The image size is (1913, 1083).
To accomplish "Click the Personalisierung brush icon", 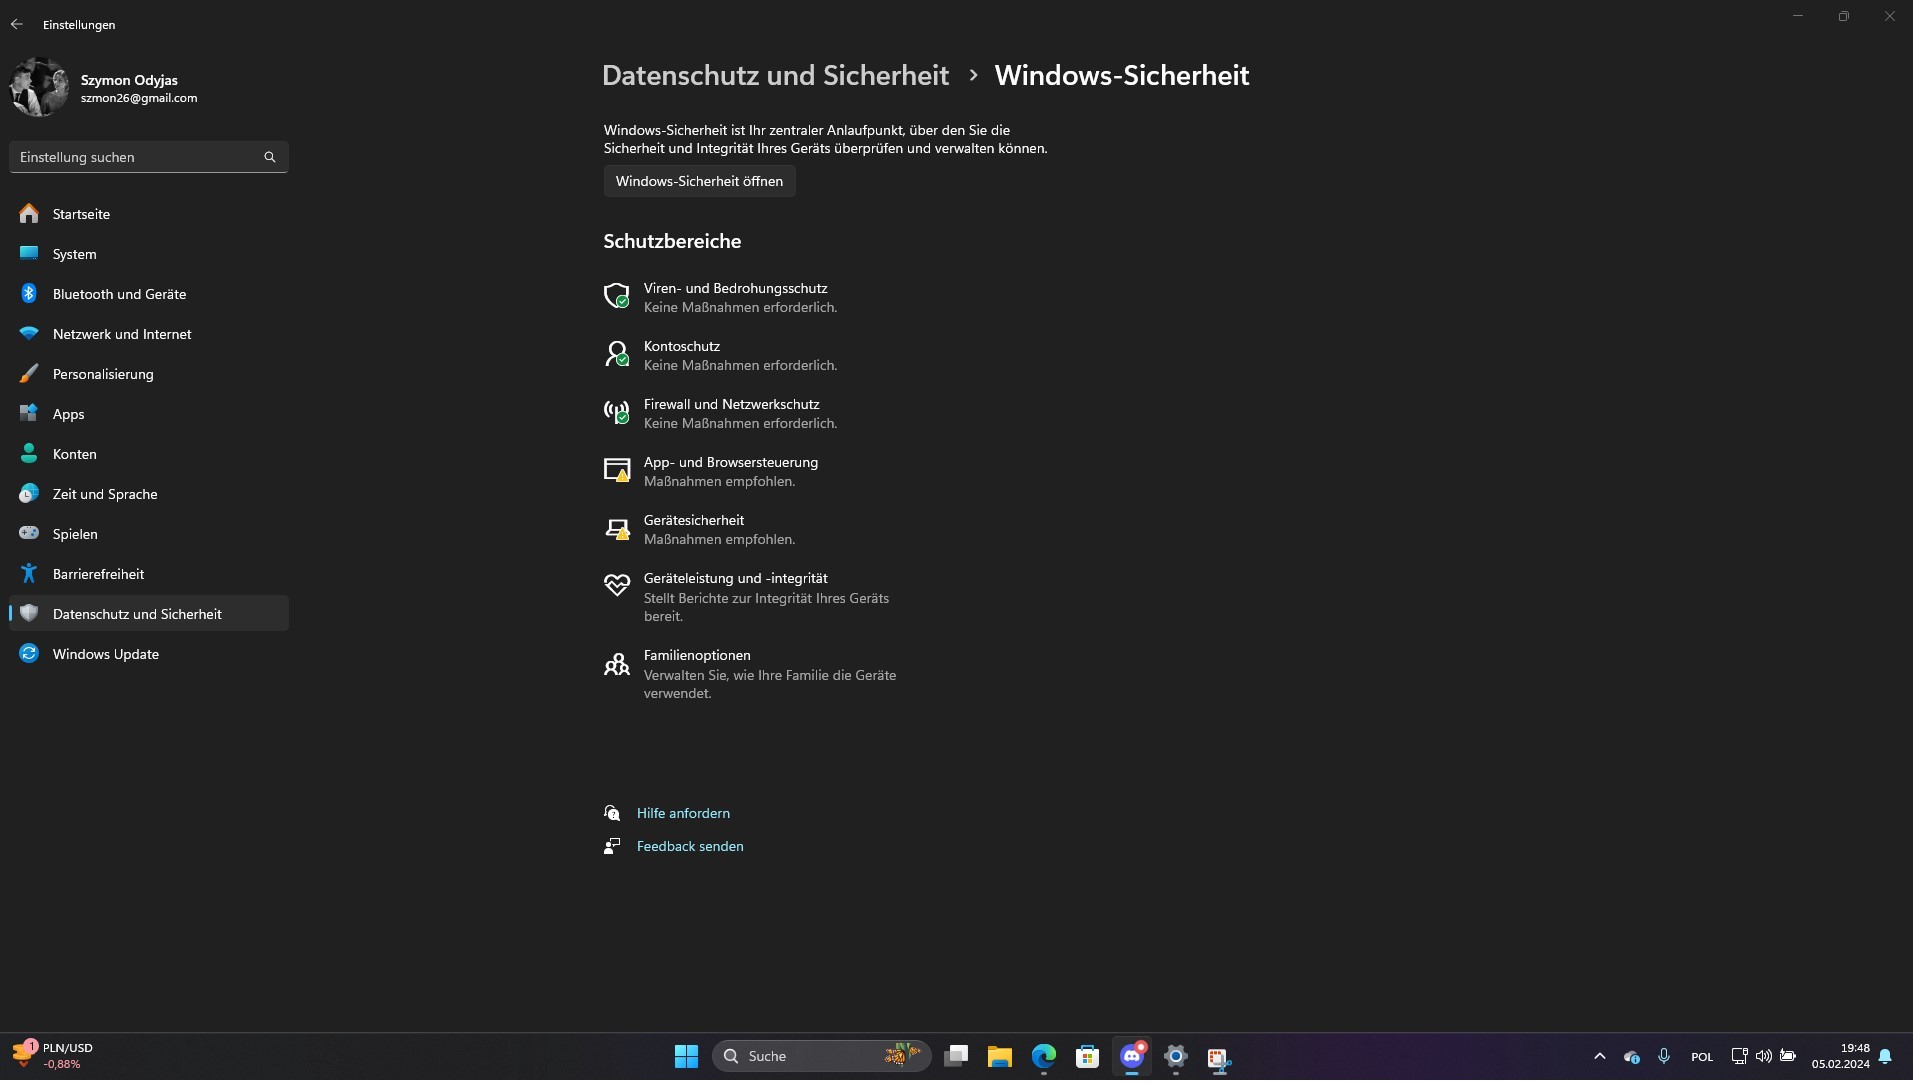I will click(29, 373).
